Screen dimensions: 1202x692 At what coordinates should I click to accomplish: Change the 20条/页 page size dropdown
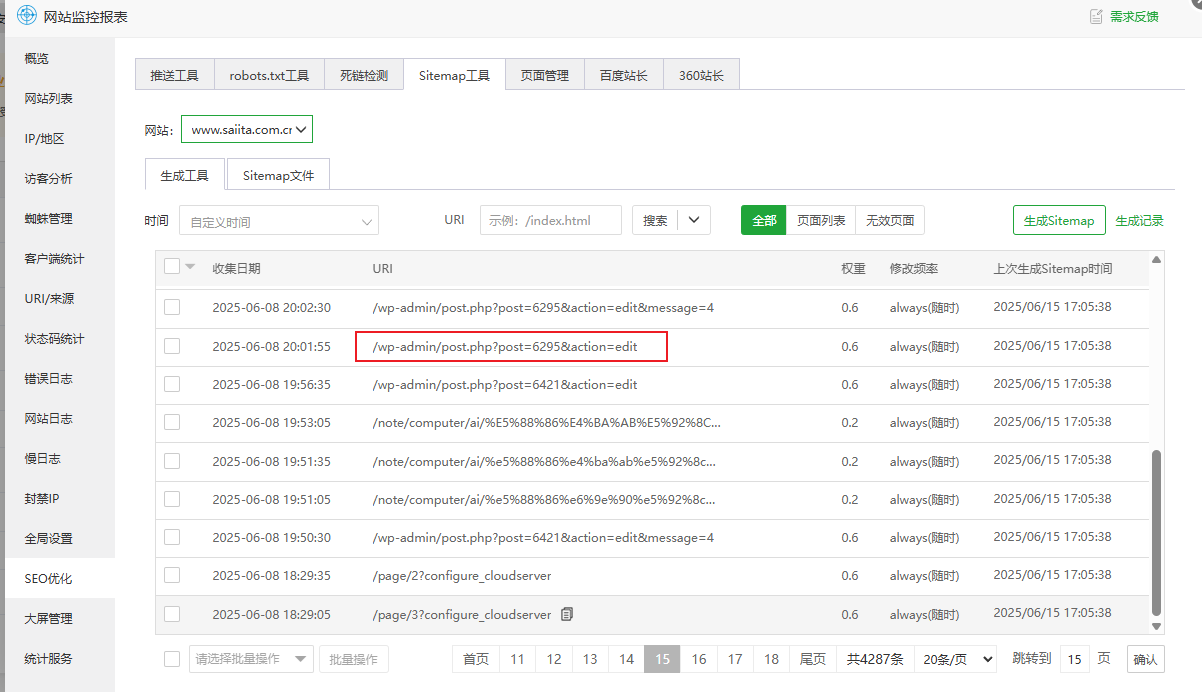pos(957,659)
